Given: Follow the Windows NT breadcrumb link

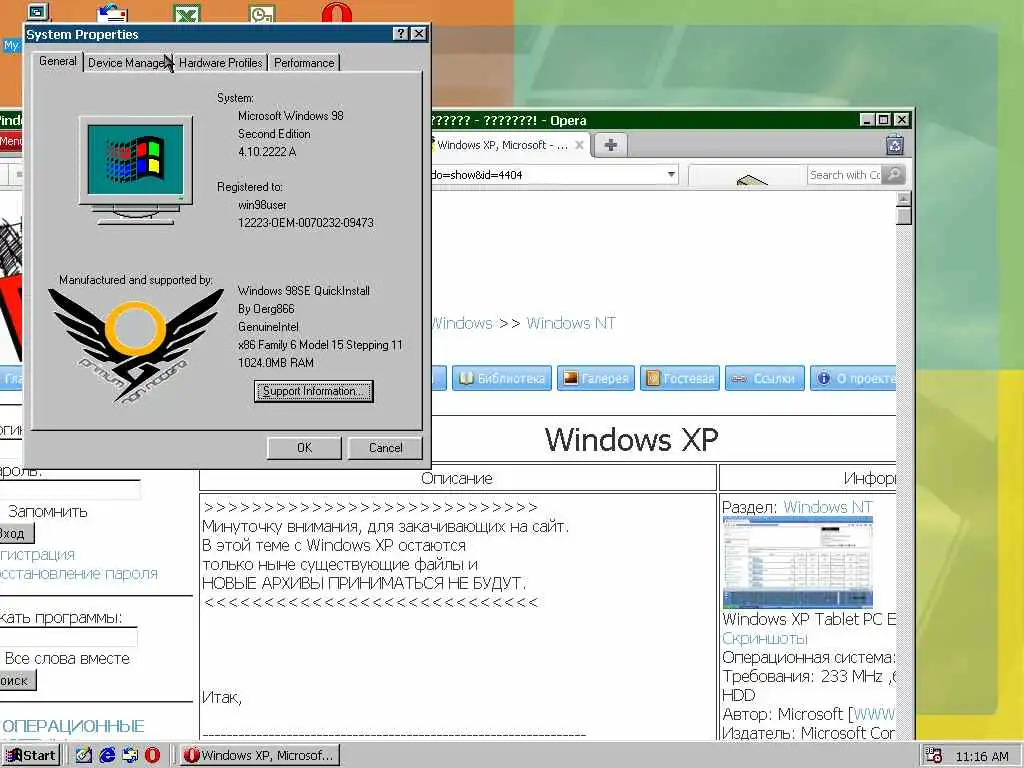Looking at the screenshot, I should point(571,323).
